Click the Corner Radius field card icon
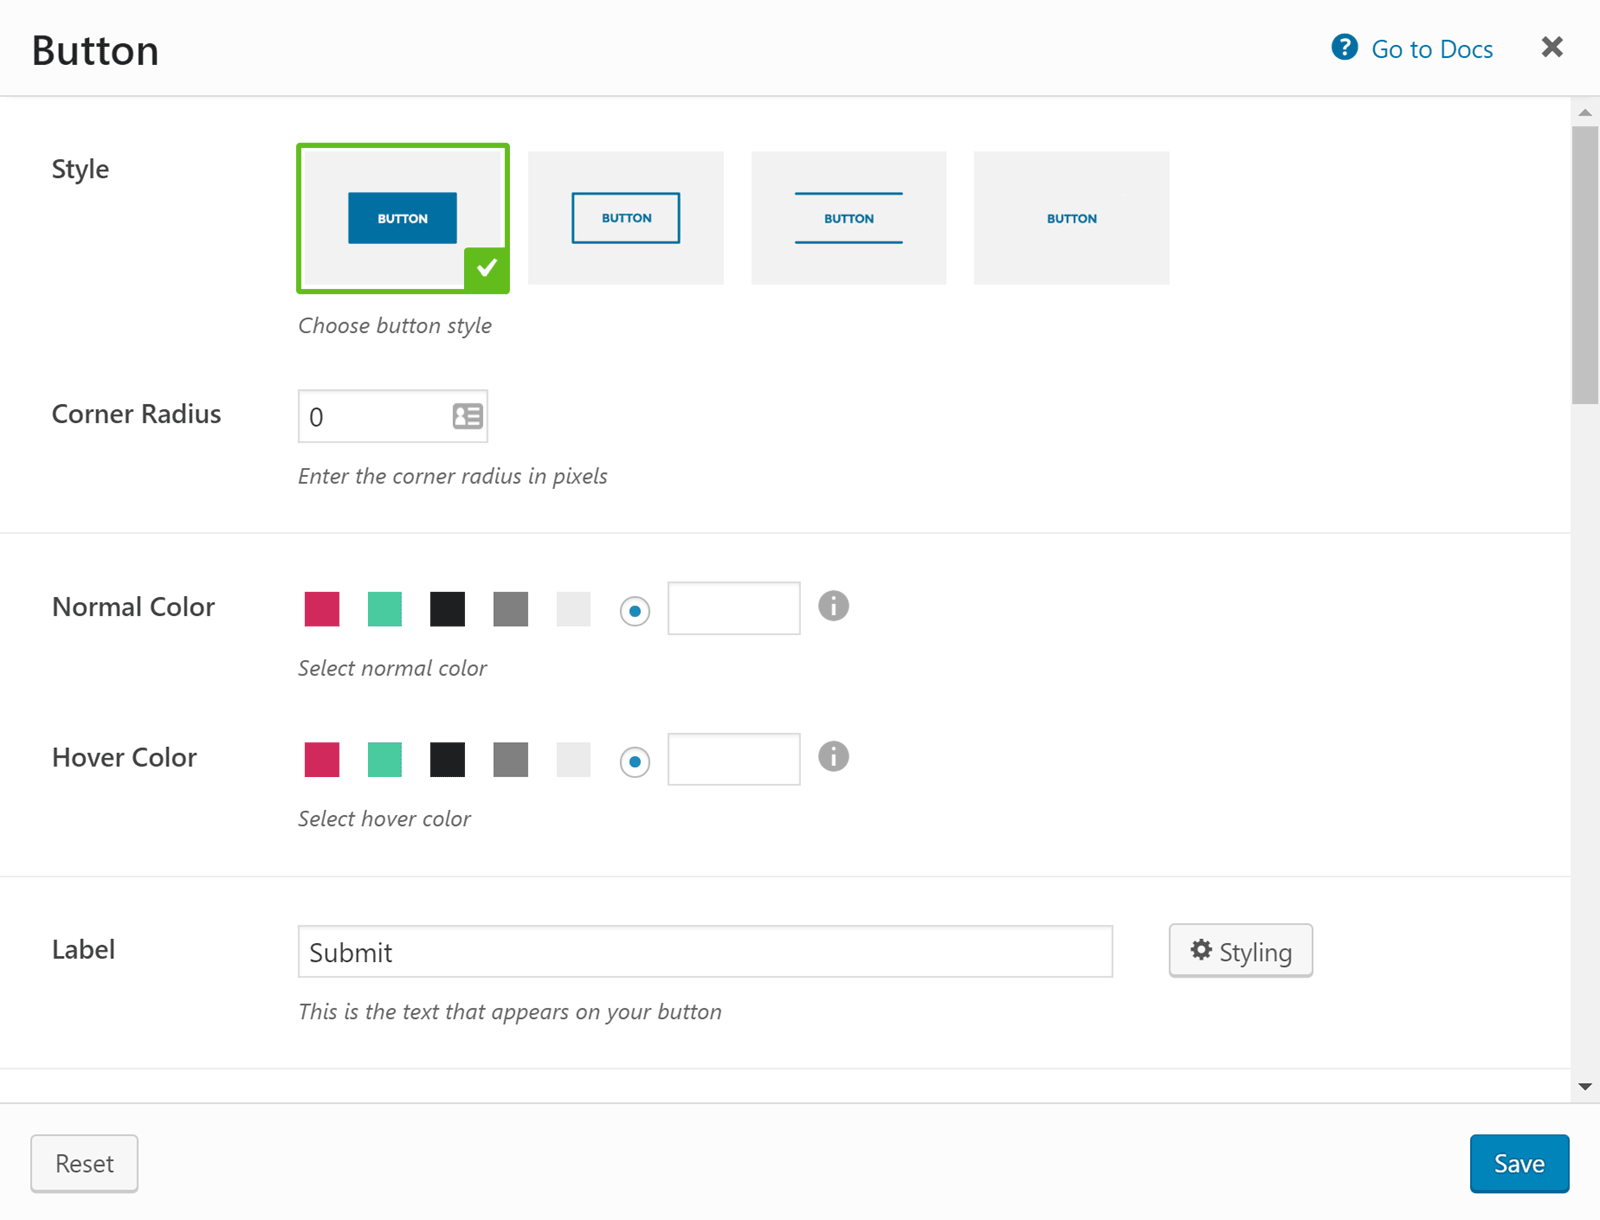This screenshot has width=1600, height=1220. coord(467,416)
